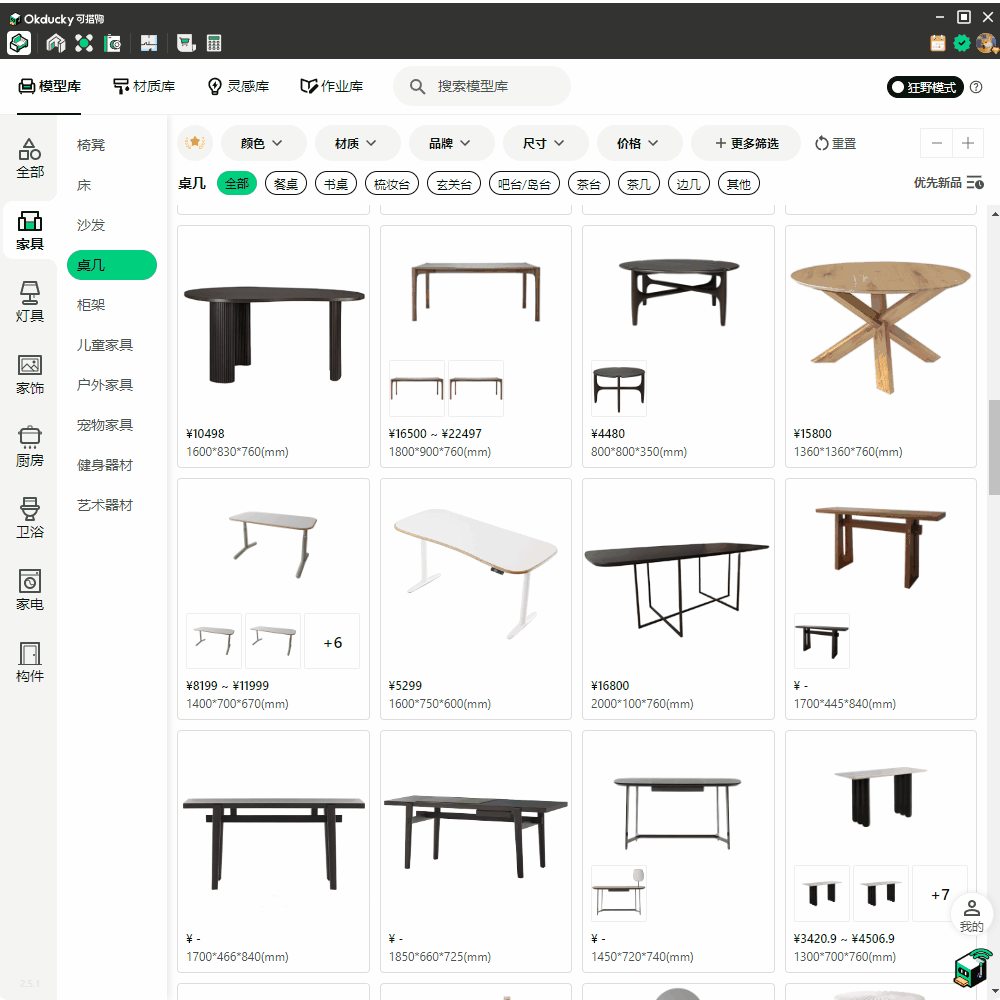This screenshot has height=1000, width=1000.
Task: Switch to the 材质库 tab
Action: pos(144,87)
